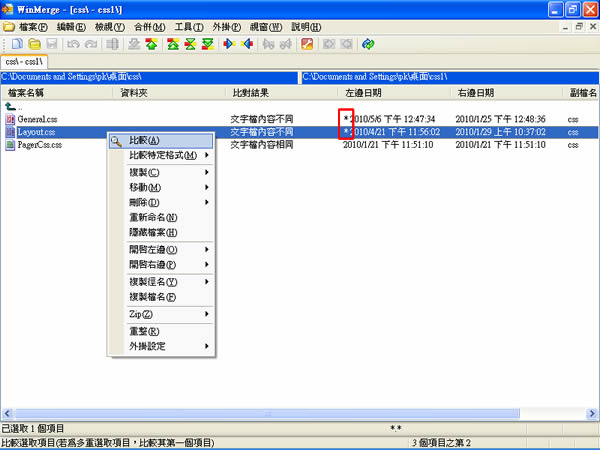This screenshot has height=450, width=600.
Task: Sort by the 副檔名 column header
Action: tap(581, 93)
